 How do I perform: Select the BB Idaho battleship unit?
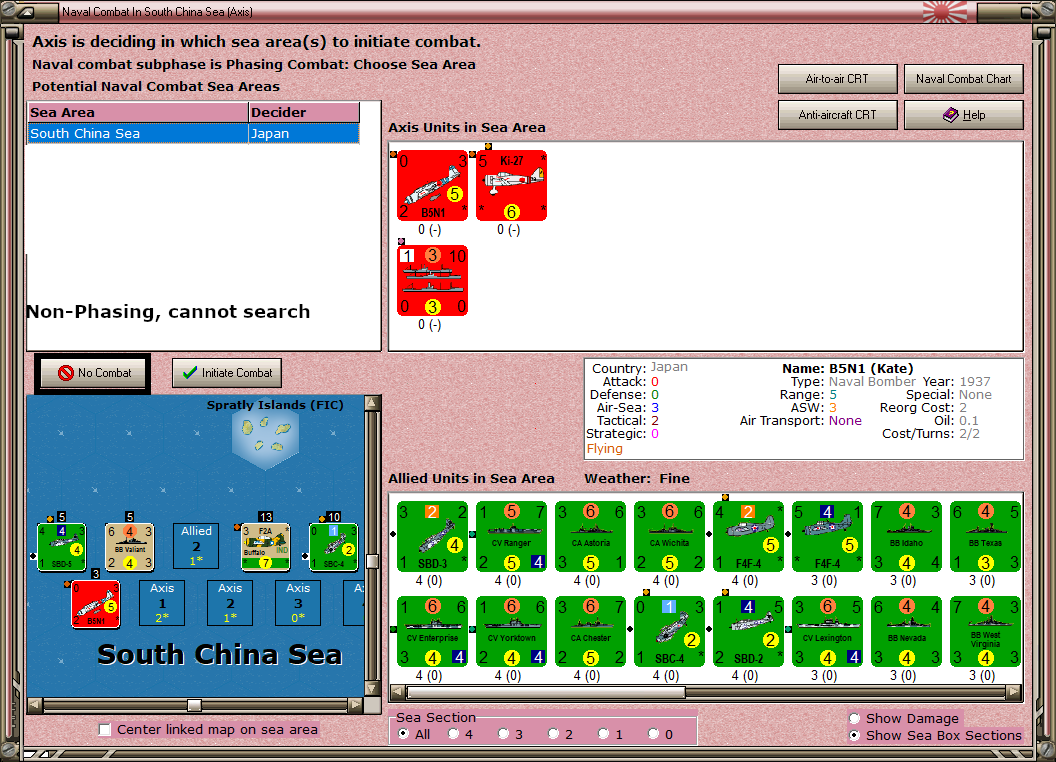coord(906,537)
